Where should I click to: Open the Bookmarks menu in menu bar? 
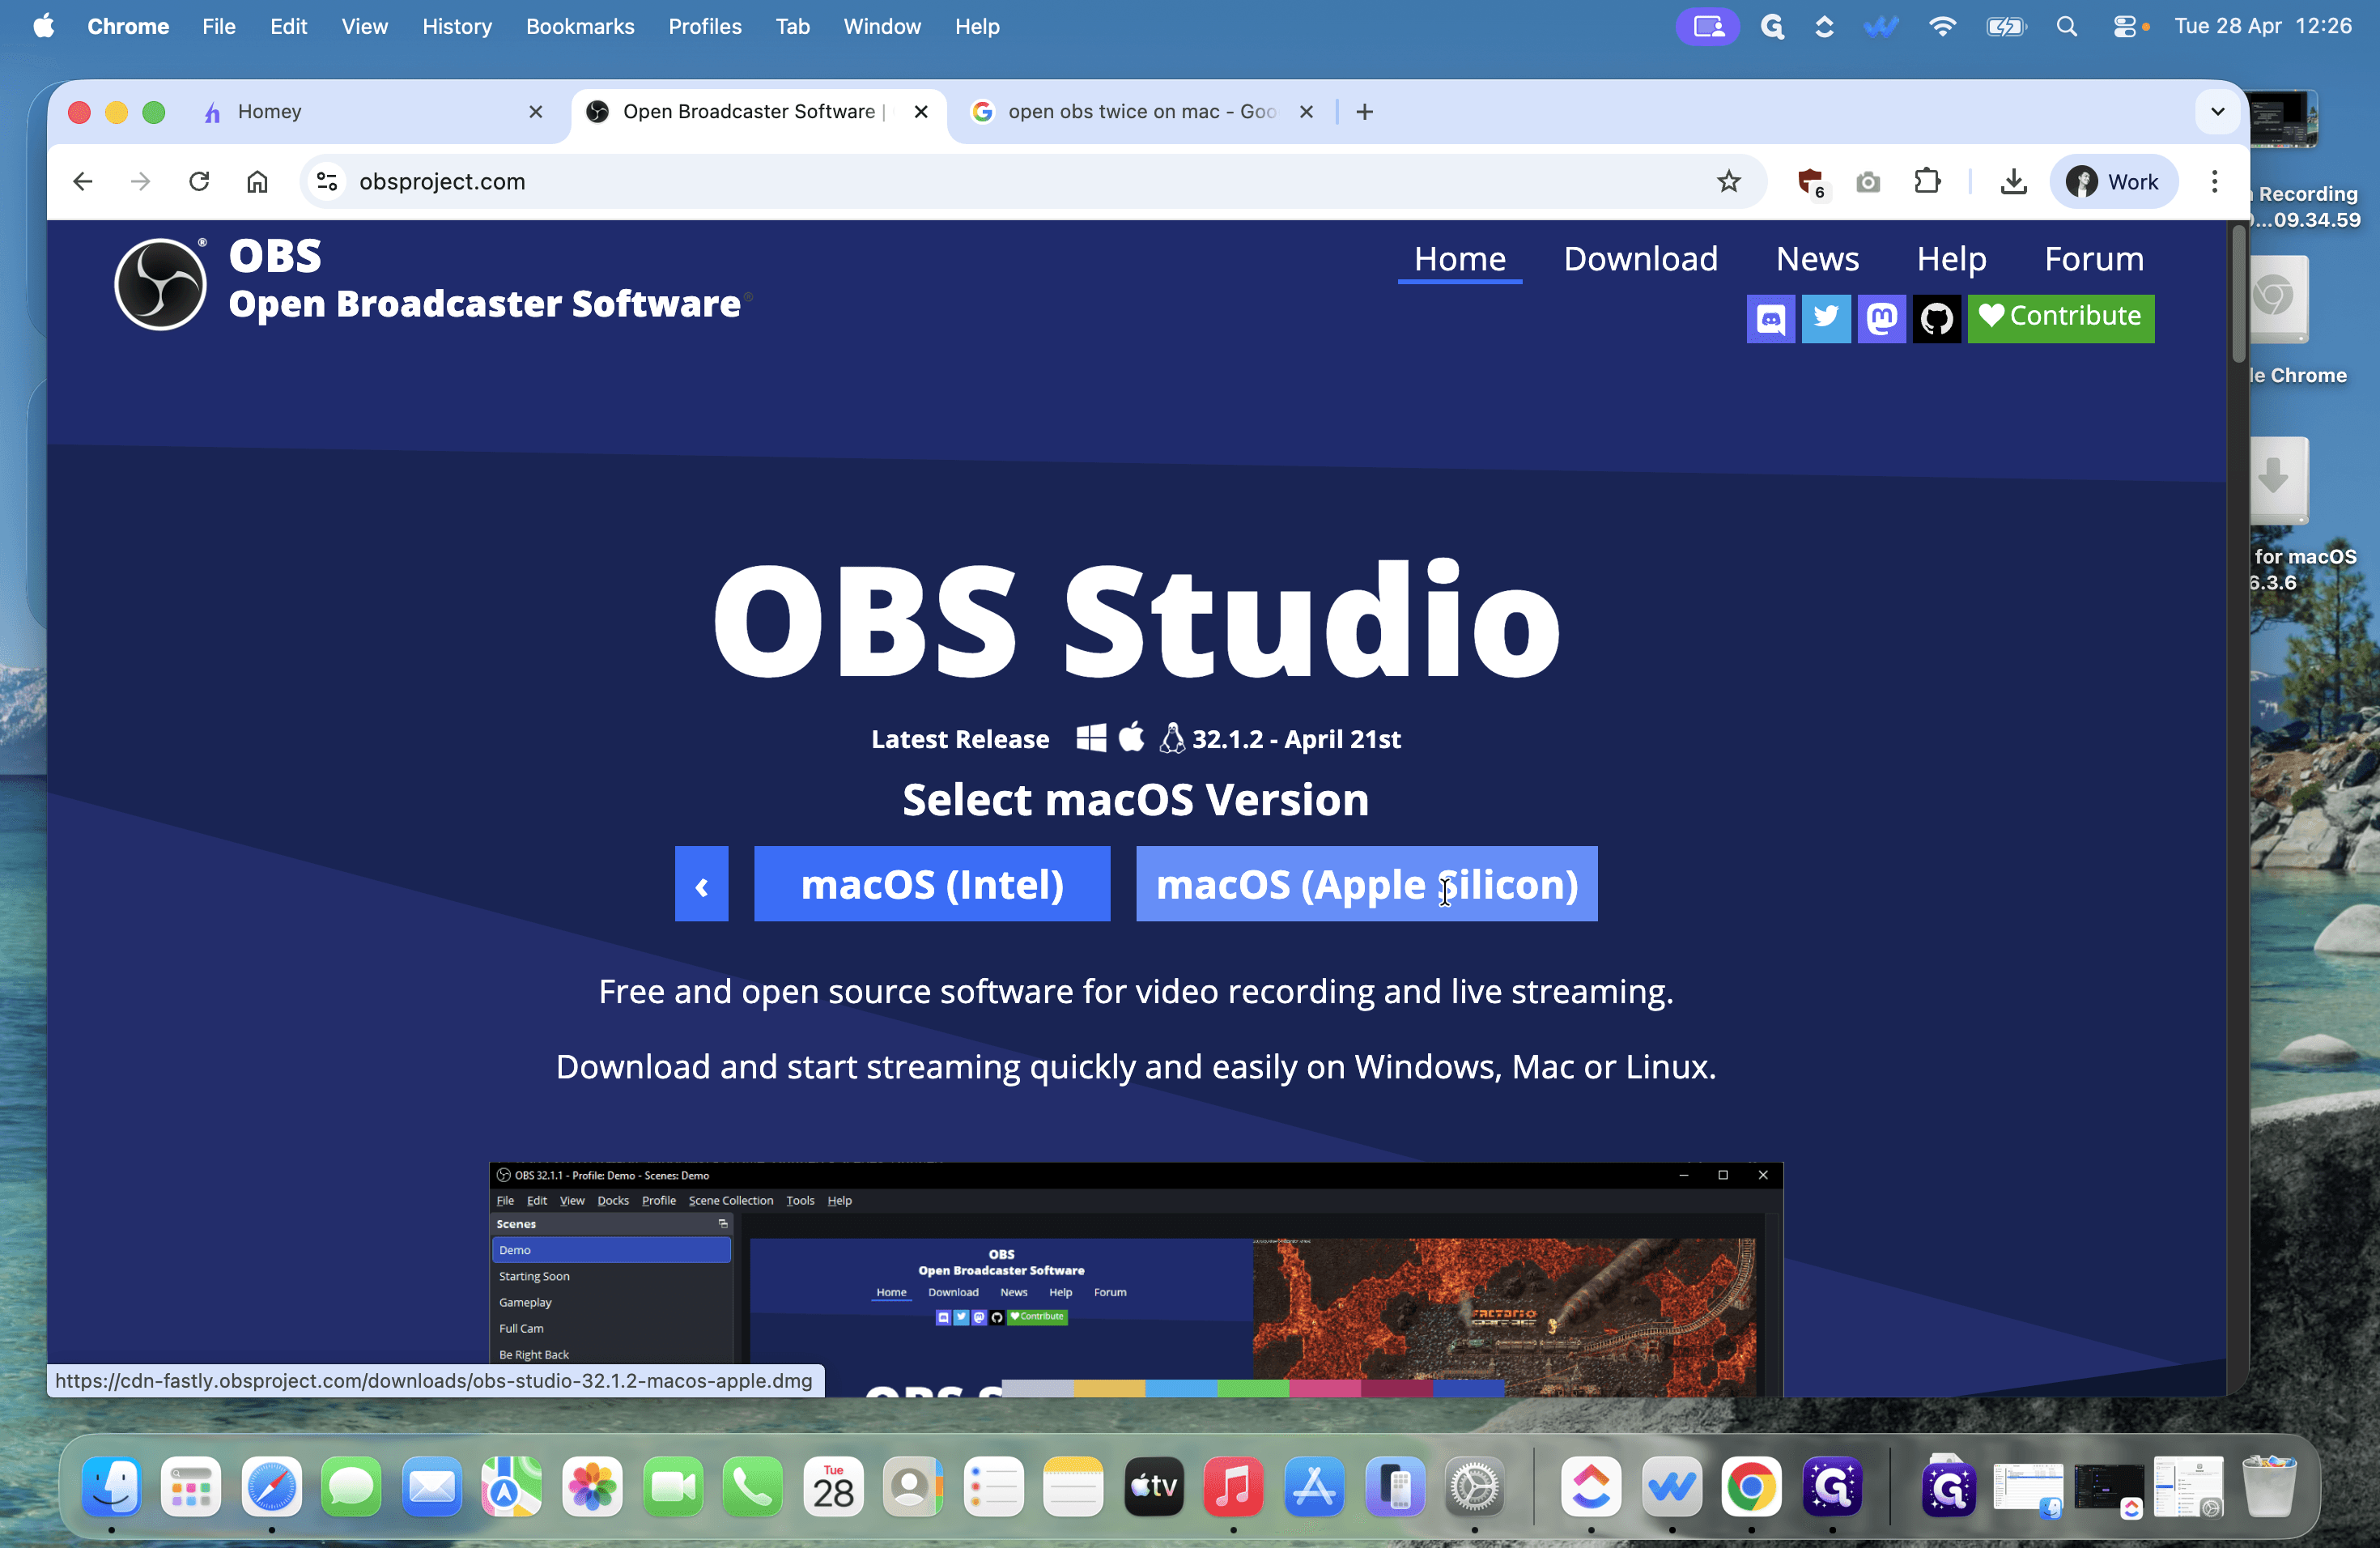(x=580, y=27)
